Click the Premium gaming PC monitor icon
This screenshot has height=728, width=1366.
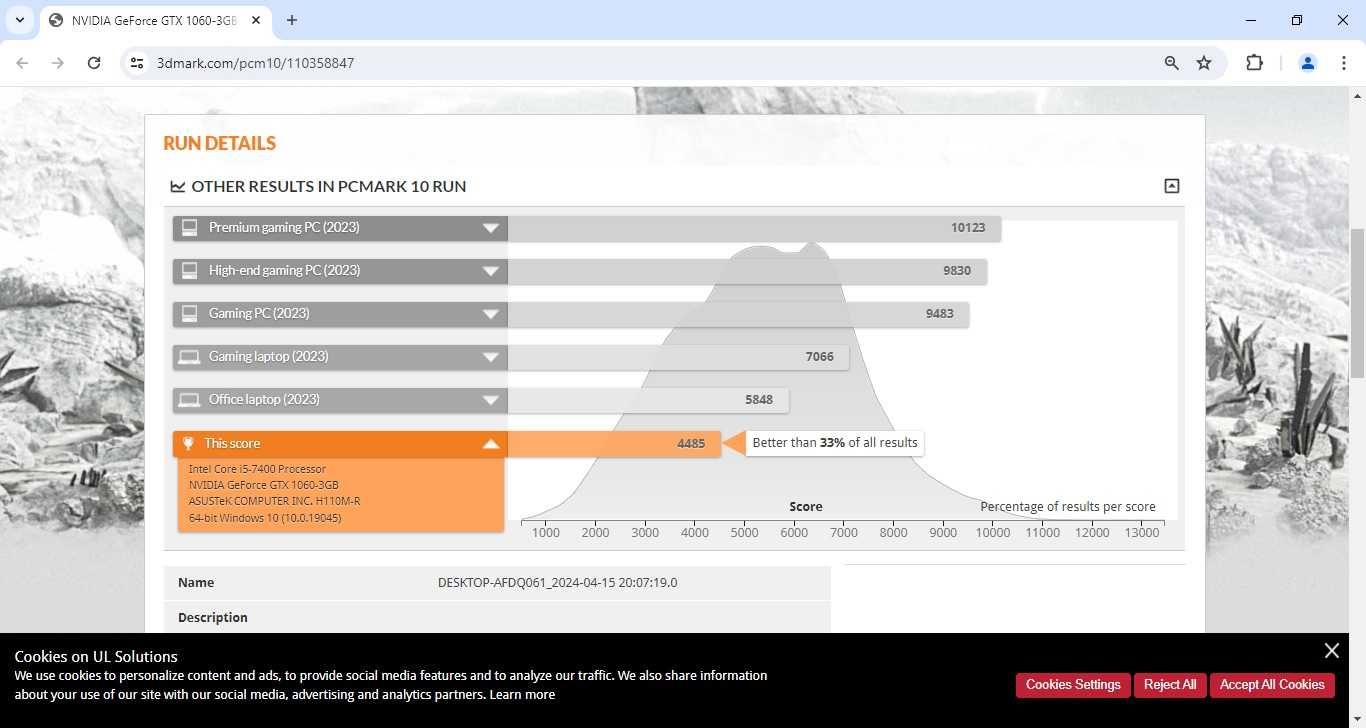pos(189,228)
